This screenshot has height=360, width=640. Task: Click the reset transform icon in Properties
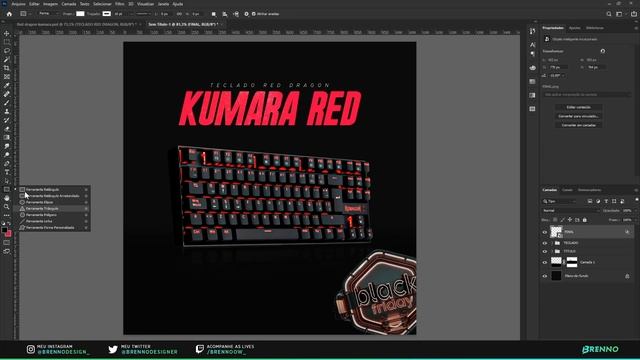(602, 51)
